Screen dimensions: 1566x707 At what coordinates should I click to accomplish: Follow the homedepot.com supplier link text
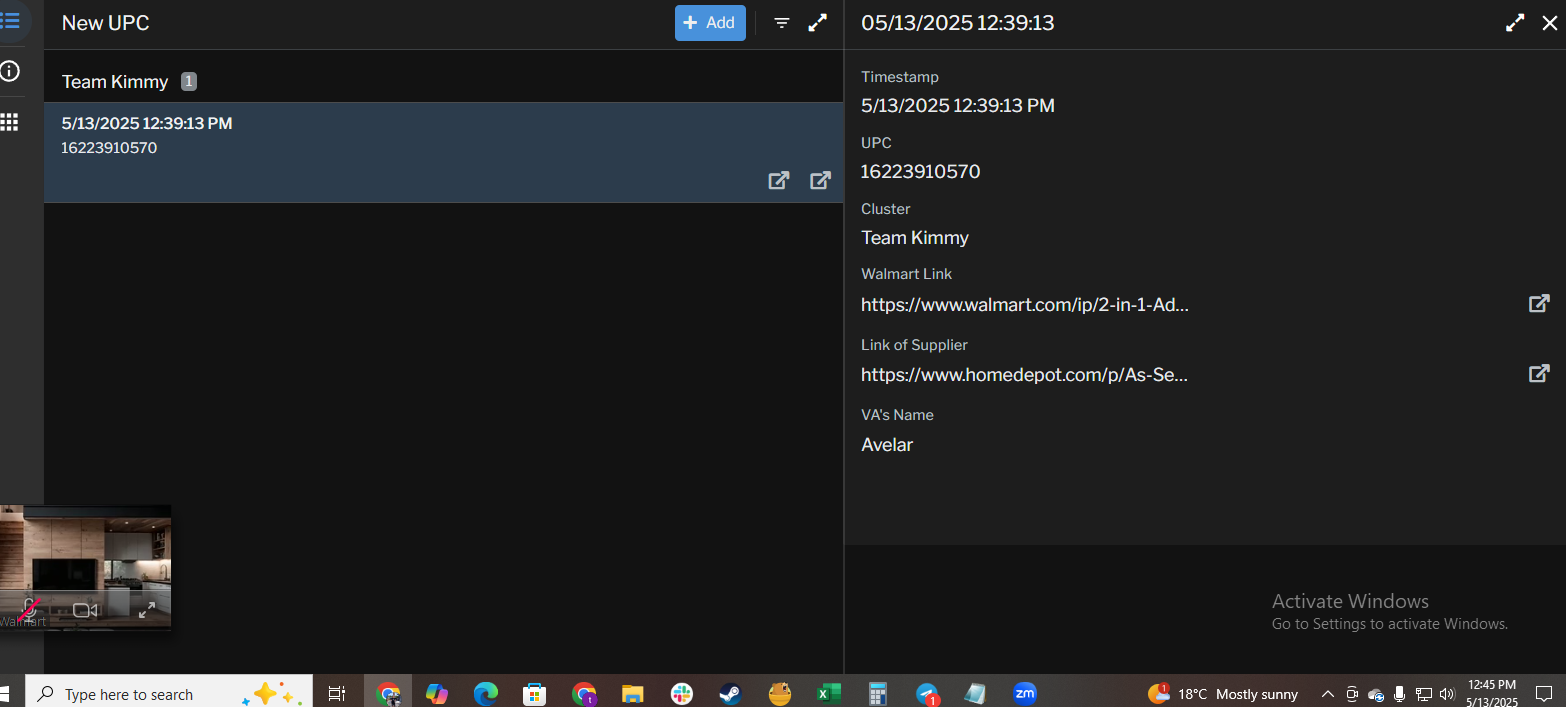(x=1025, y=375)
